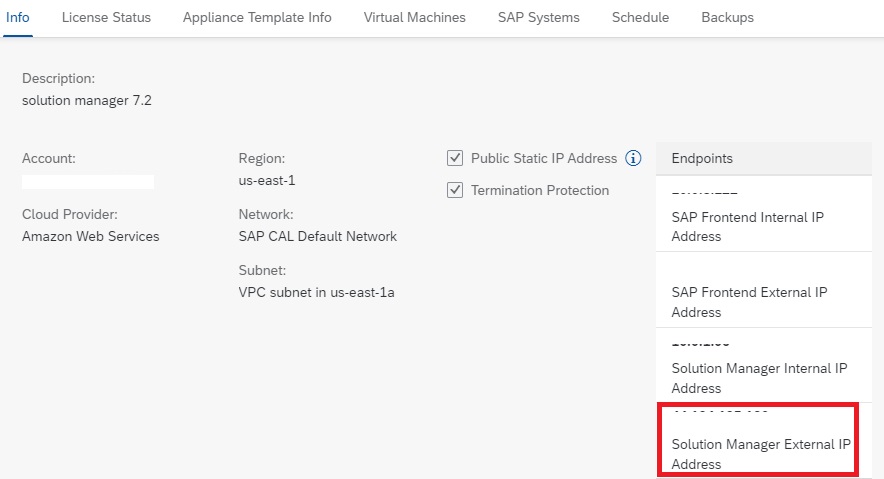Click the 'Amazon Web Services' cloud provider value
884x479 pixels.
[x=90, y=237]
